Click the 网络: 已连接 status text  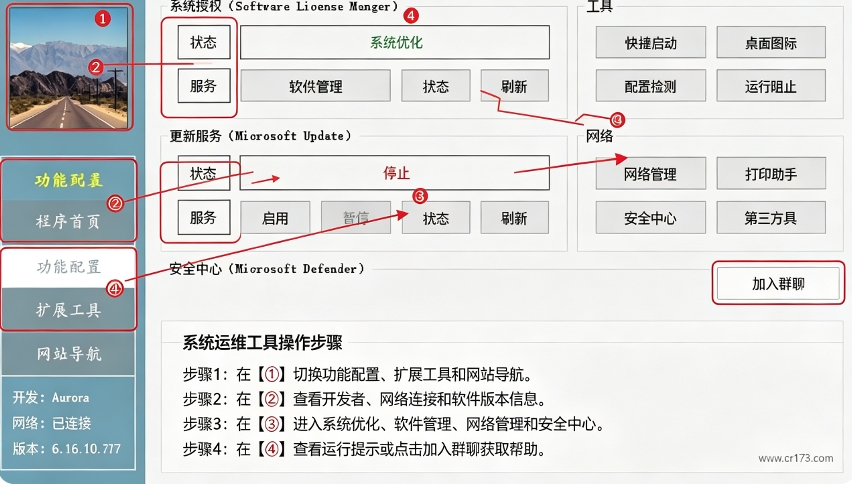(52, 423)
